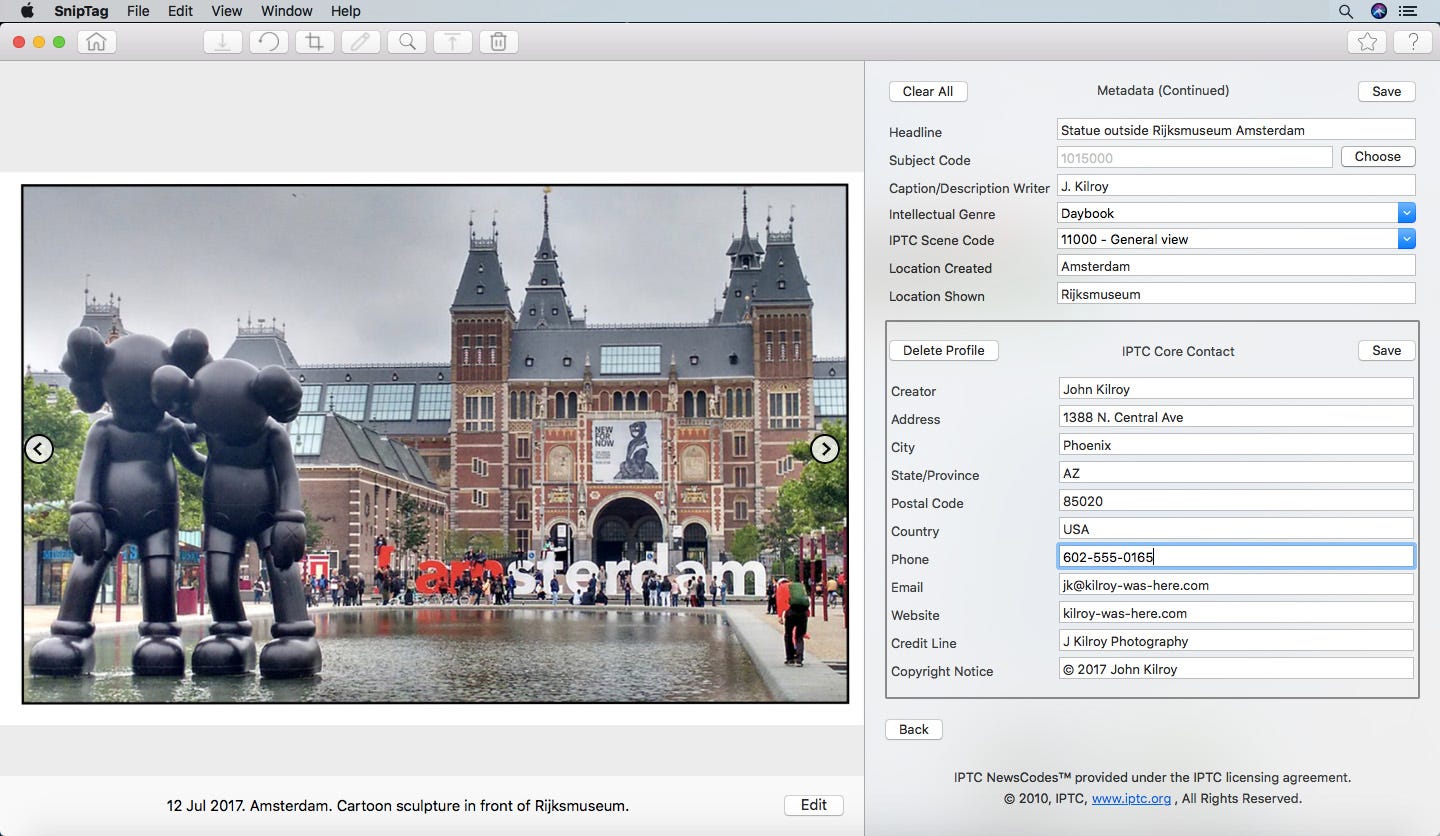Click the Copyright Notice field
The image size is (1440, 836).
pos(1236,668)
